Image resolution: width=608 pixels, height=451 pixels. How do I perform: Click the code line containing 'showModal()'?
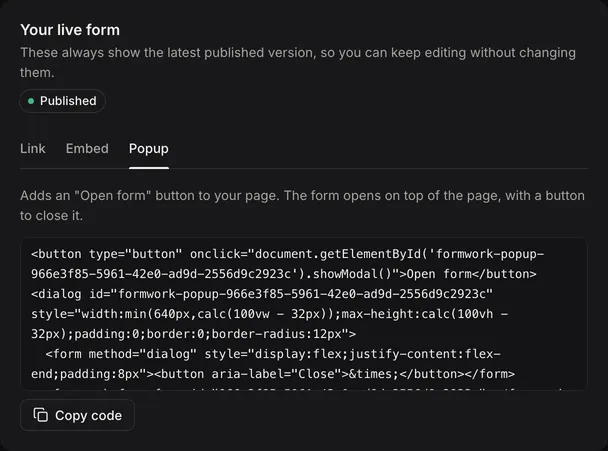pos(284,274)
